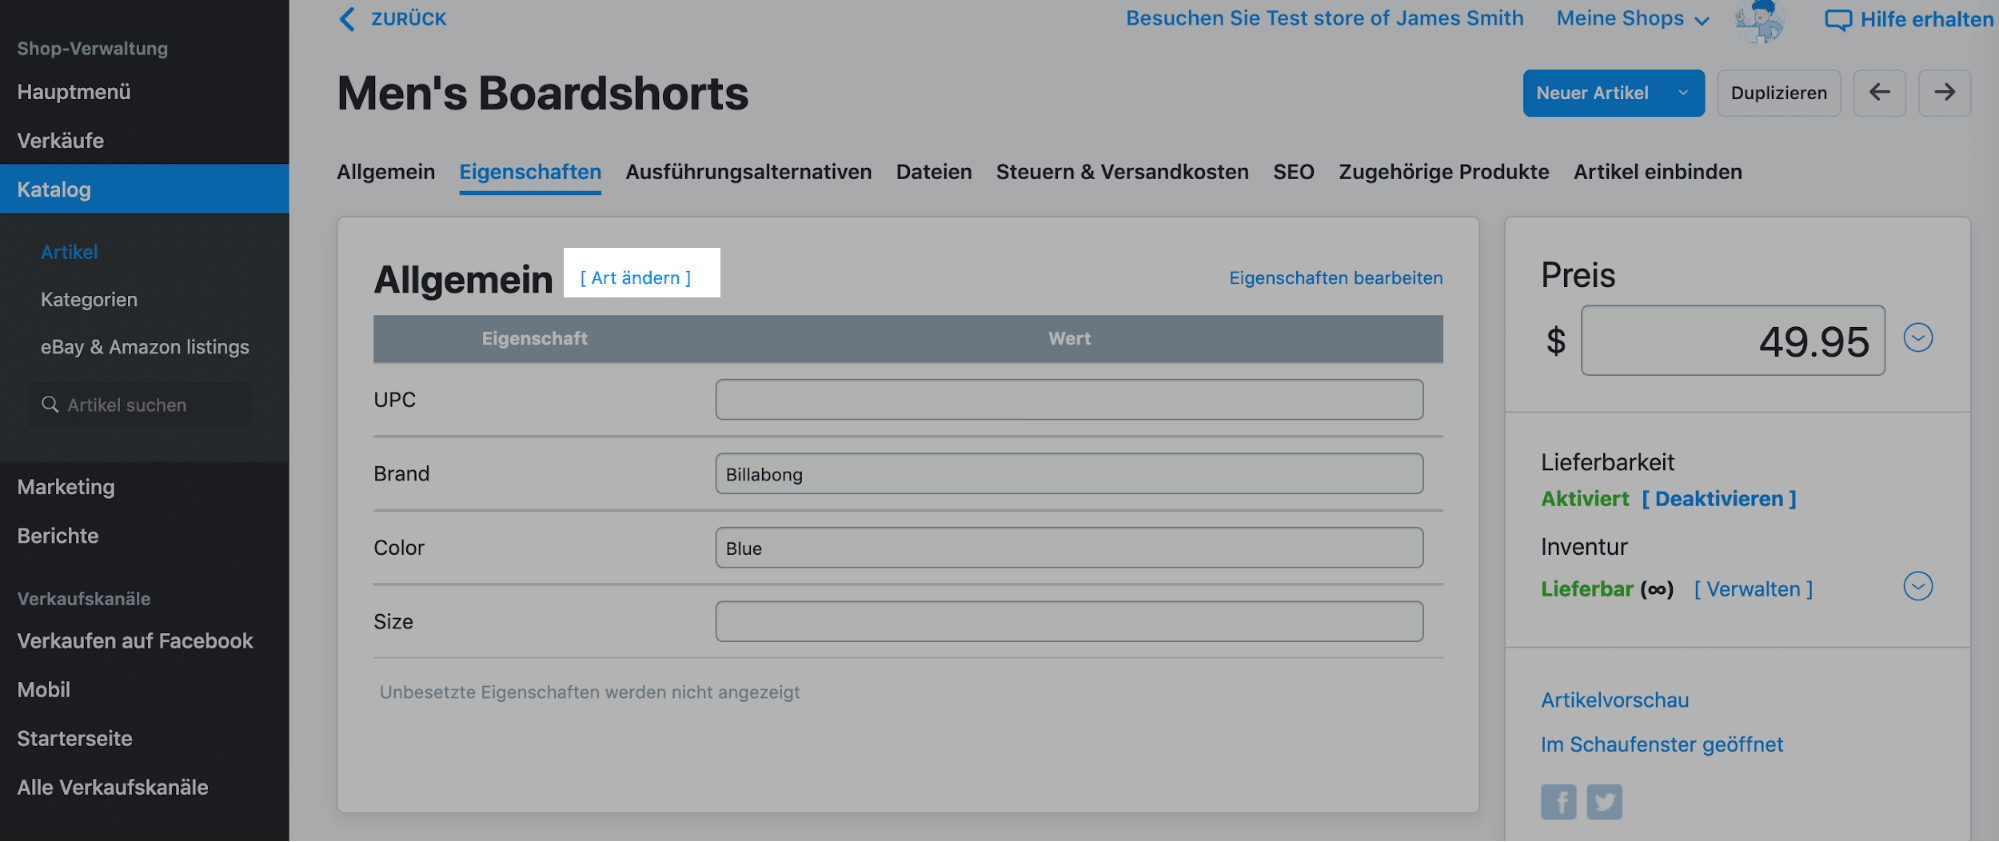This screenshot has width=1999, height=842.
Task: Click the Zurück back chevron
Action: pyautogui.click(x=347, y=19)
